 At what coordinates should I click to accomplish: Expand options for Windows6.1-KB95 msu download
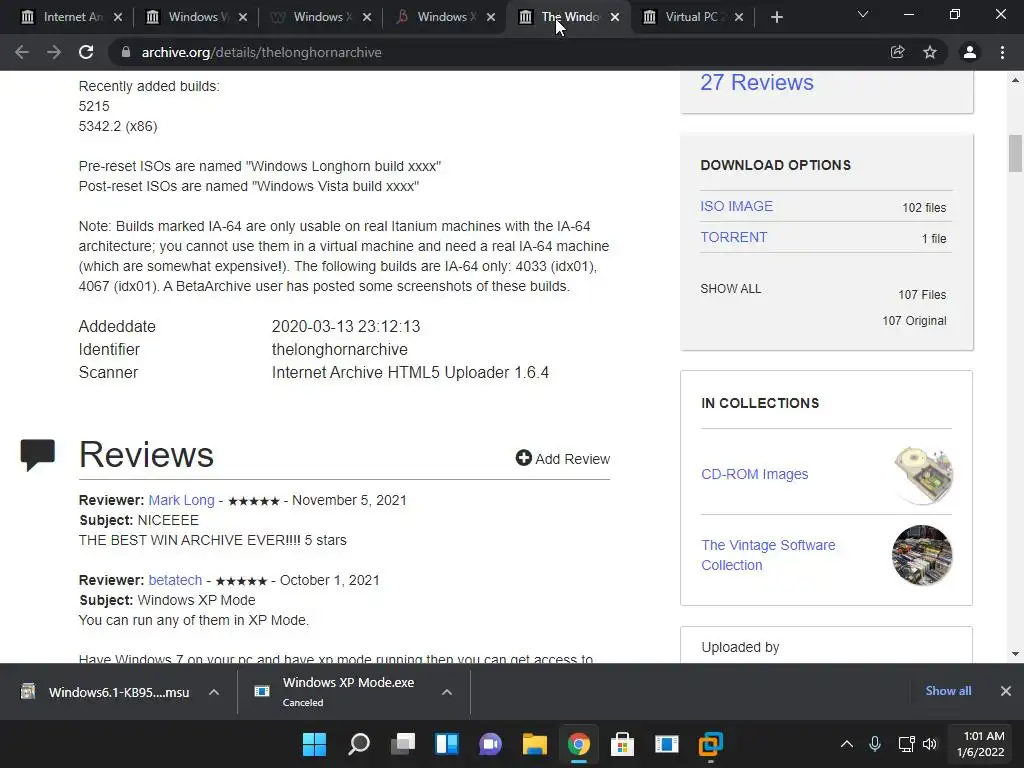pyautogui.click(x=214, y=692)
